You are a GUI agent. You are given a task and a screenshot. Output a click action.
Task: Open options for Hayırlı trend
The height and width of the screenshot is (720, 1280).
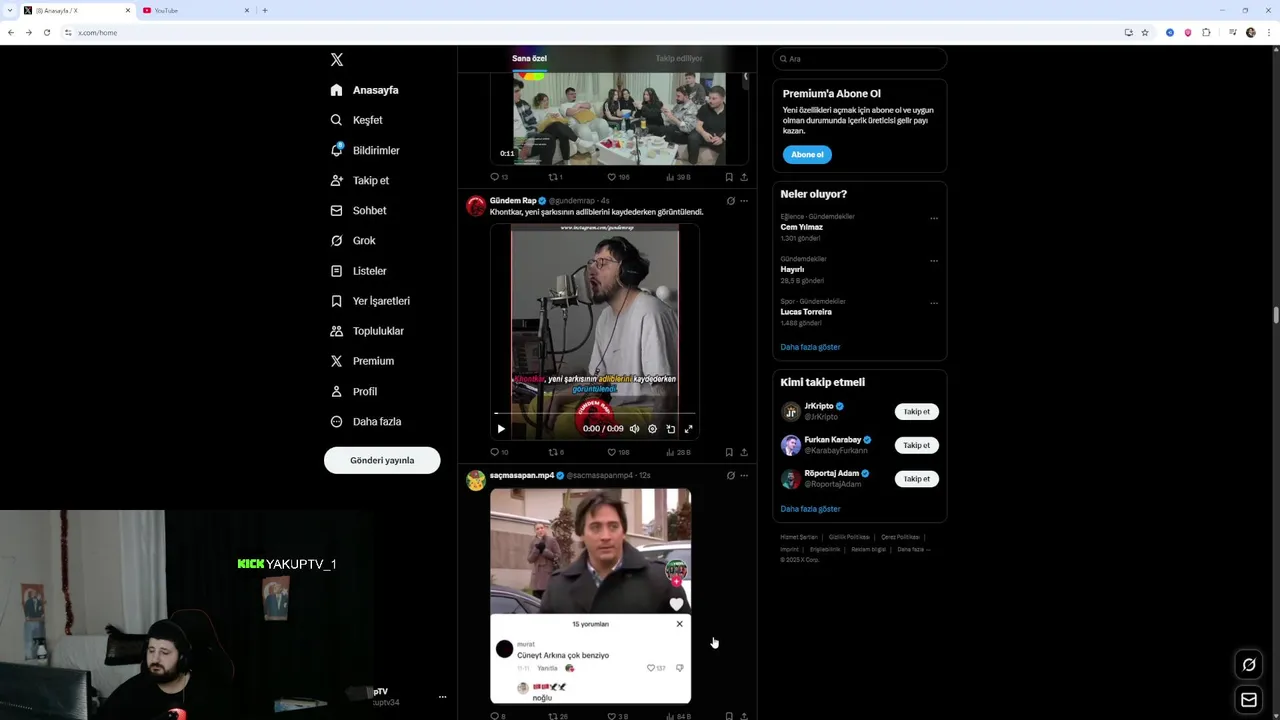[x=934, y=261]
